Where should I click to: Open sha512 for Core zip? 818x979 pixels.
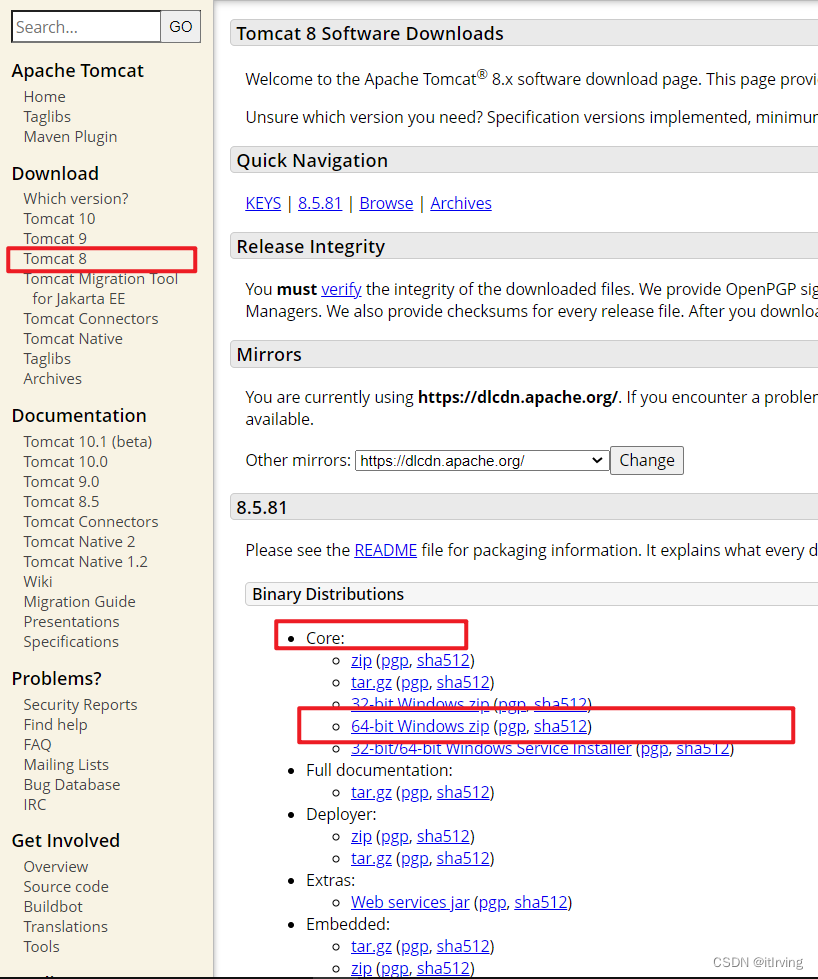click(x=443, y=660)
